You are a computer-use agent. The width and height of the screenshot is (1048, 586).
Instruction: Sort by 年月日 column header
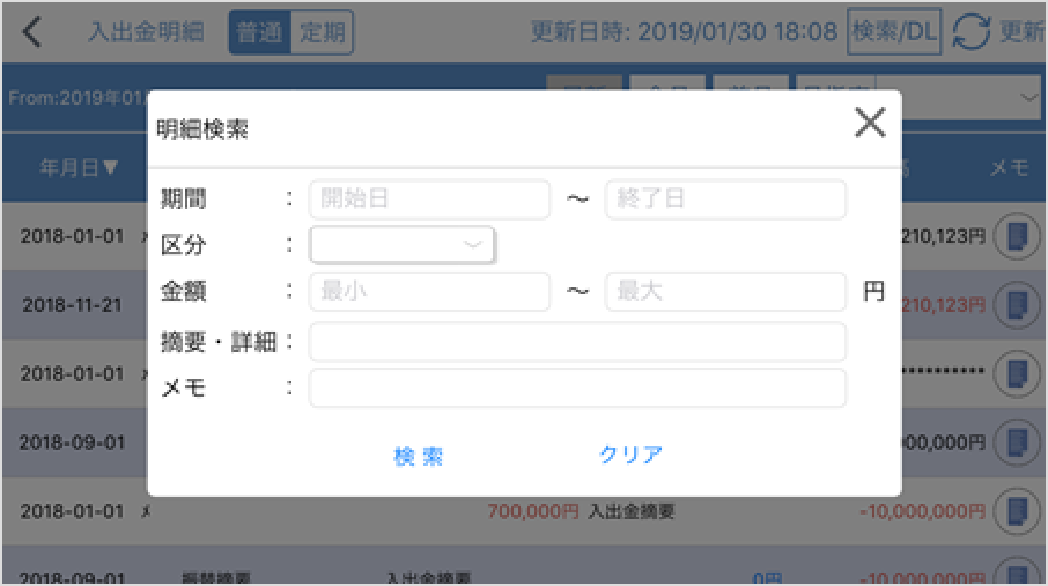(78, 168)
